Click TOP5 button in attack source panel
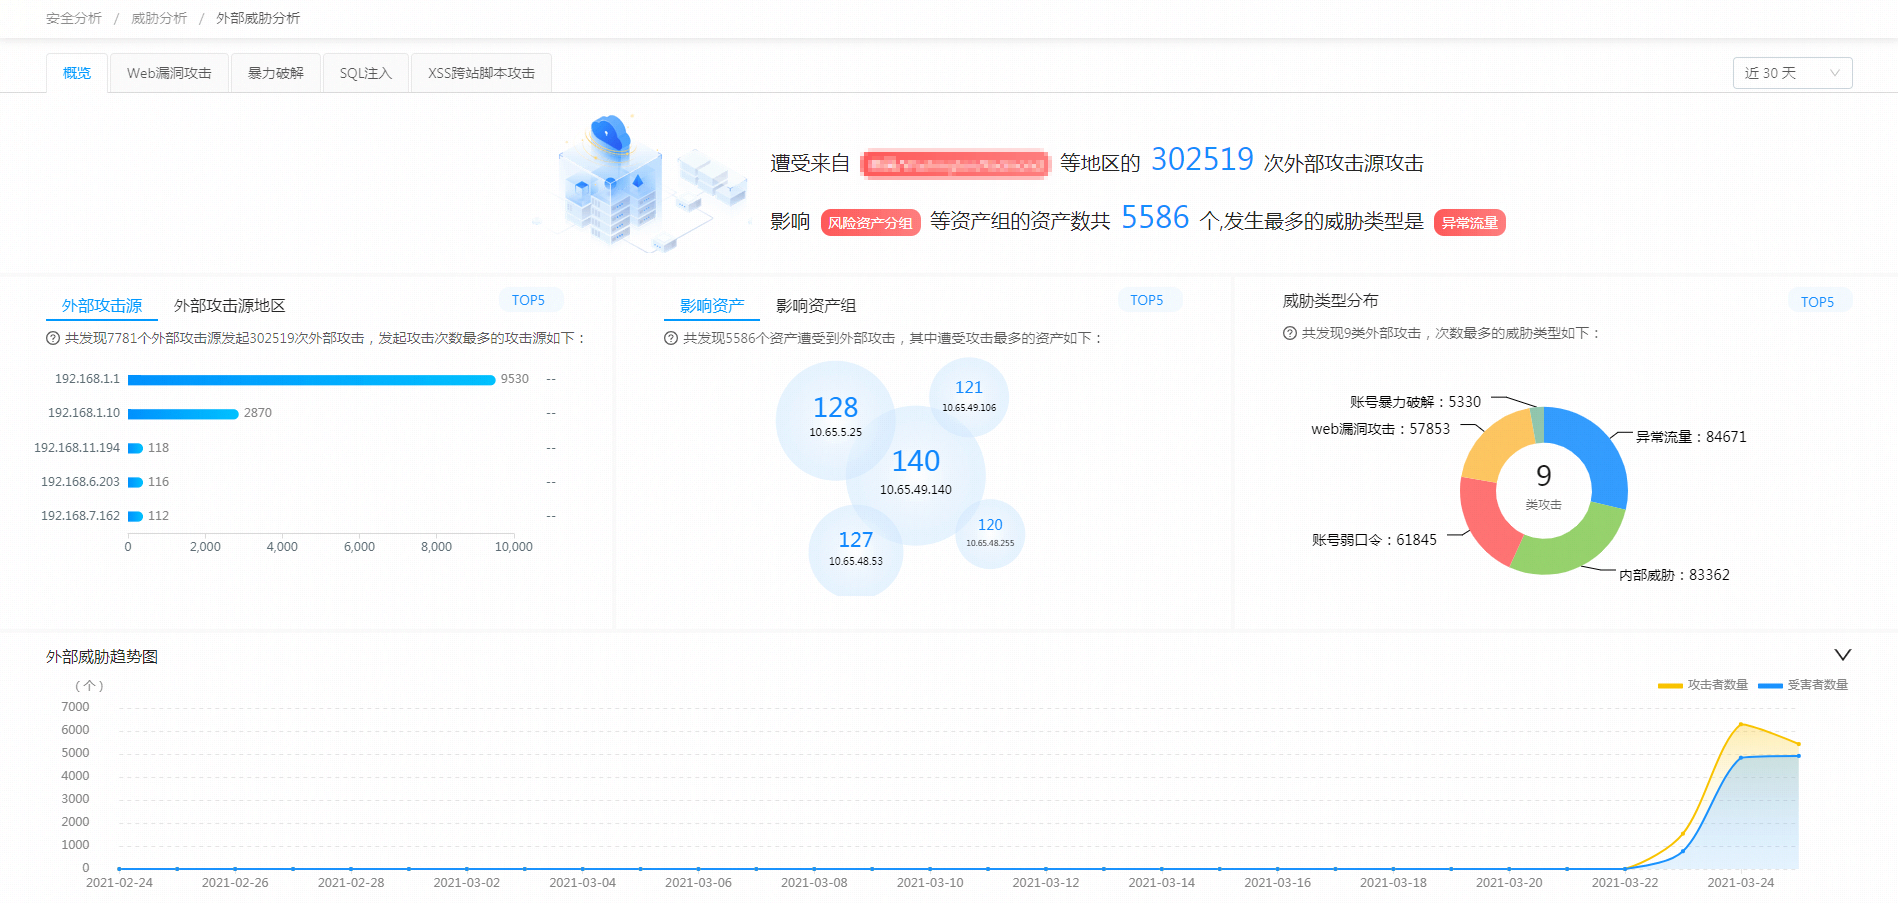Viewport: 1898px width, 903px height. click(528, 300)
